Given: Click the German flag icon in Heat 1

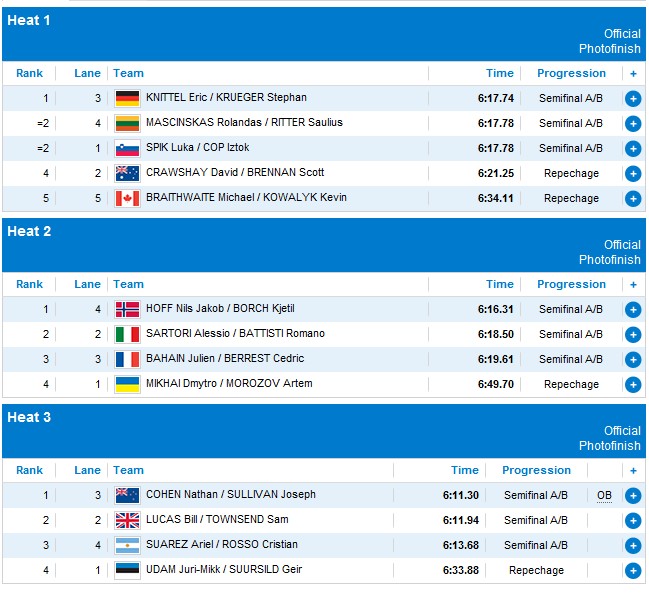Looking at the screenshot, I should click(x=127, y=98).
